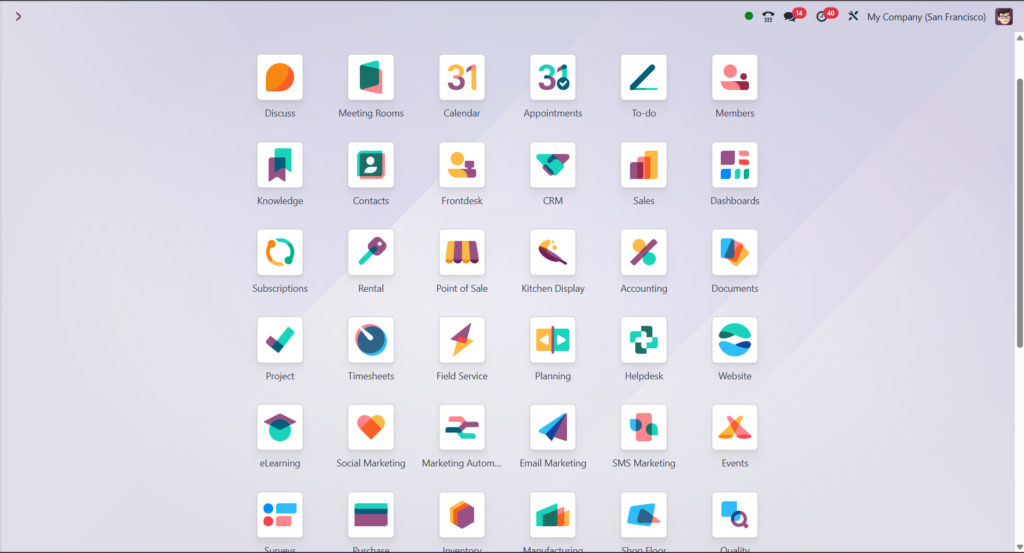Launch the Sales app
Image resolution: width=1024 pixels, height=553 pixels.
pos(643,165)
